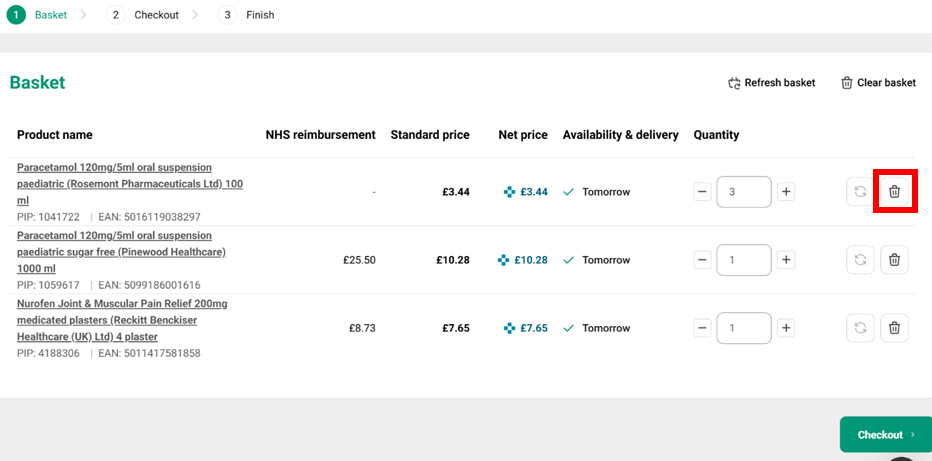This screenshot has height=461, width=932.
Task: Refresh the Nurofen plasters row
Action: pos(859,328)
